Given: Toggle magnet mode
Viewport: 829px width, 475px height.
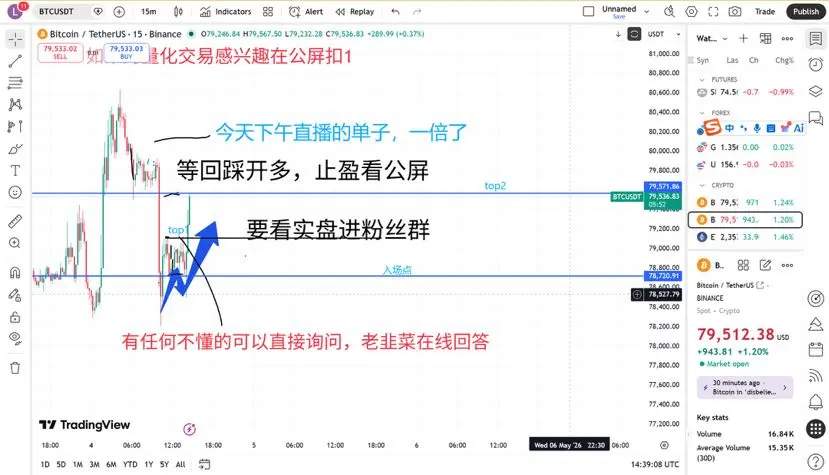Looking at the screenshot, I should coord(15,272).
